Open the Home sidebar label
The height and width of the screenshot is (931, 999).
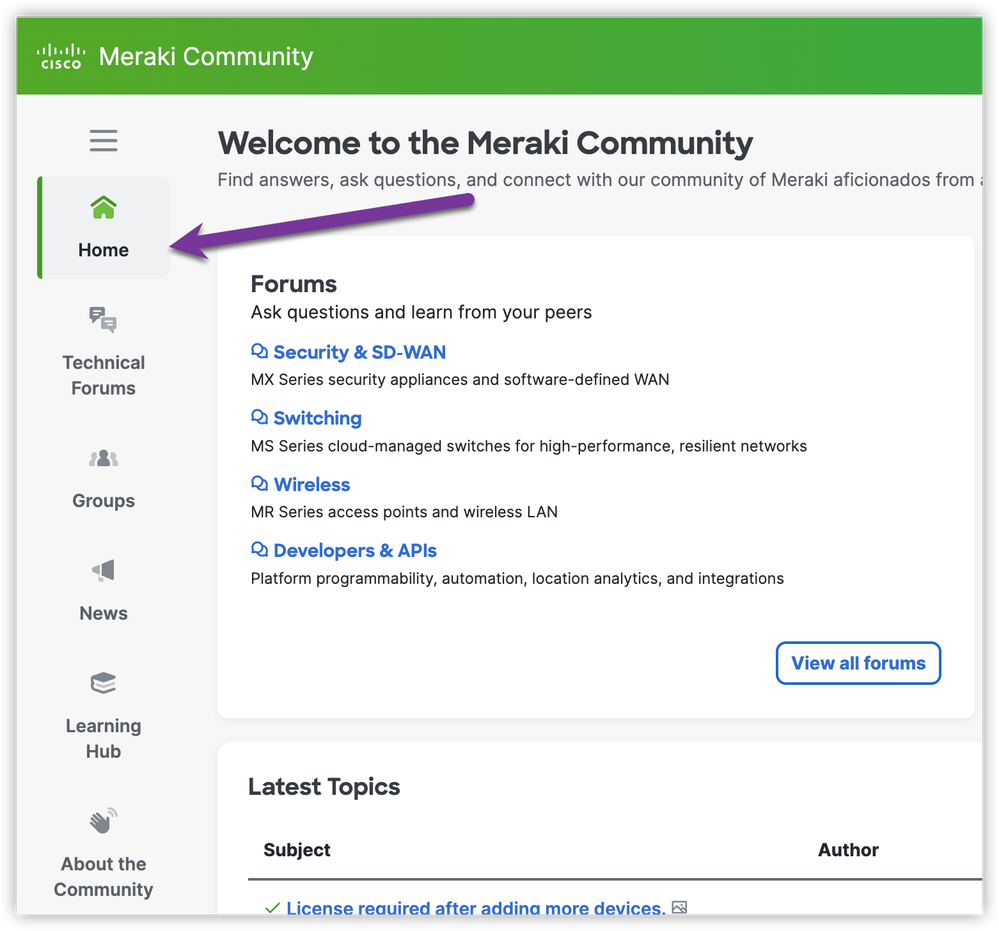pyautogui.click(x=103, y=250)
